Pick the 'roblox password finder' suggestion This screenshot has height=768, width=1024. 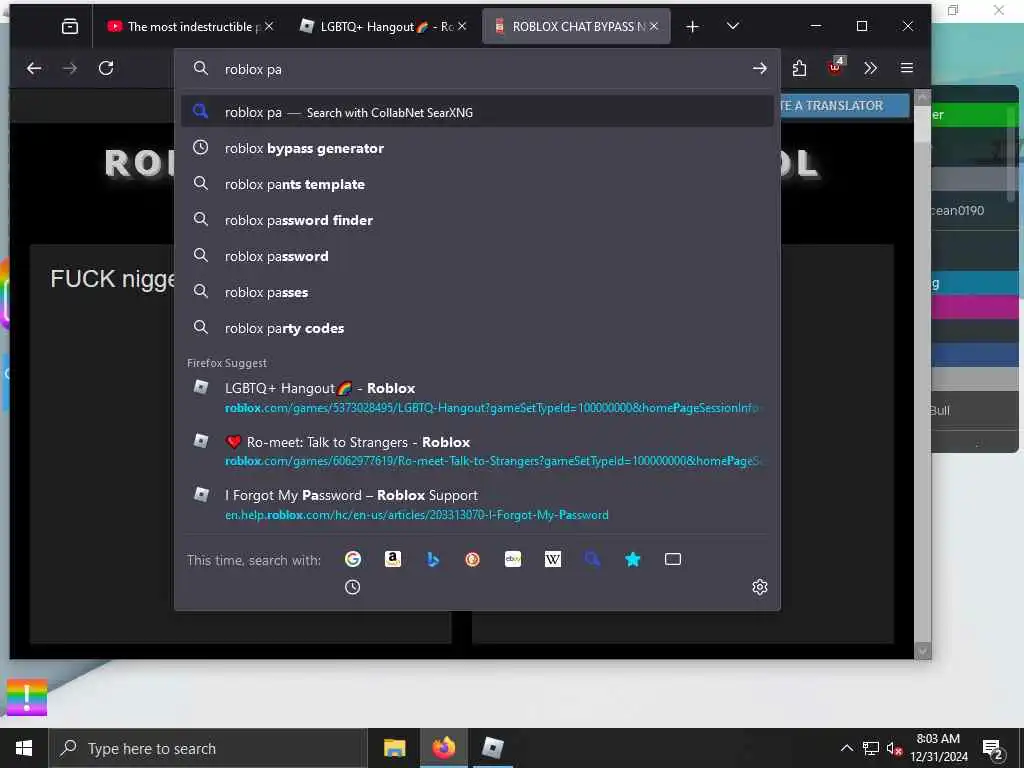tap(477, 220)
